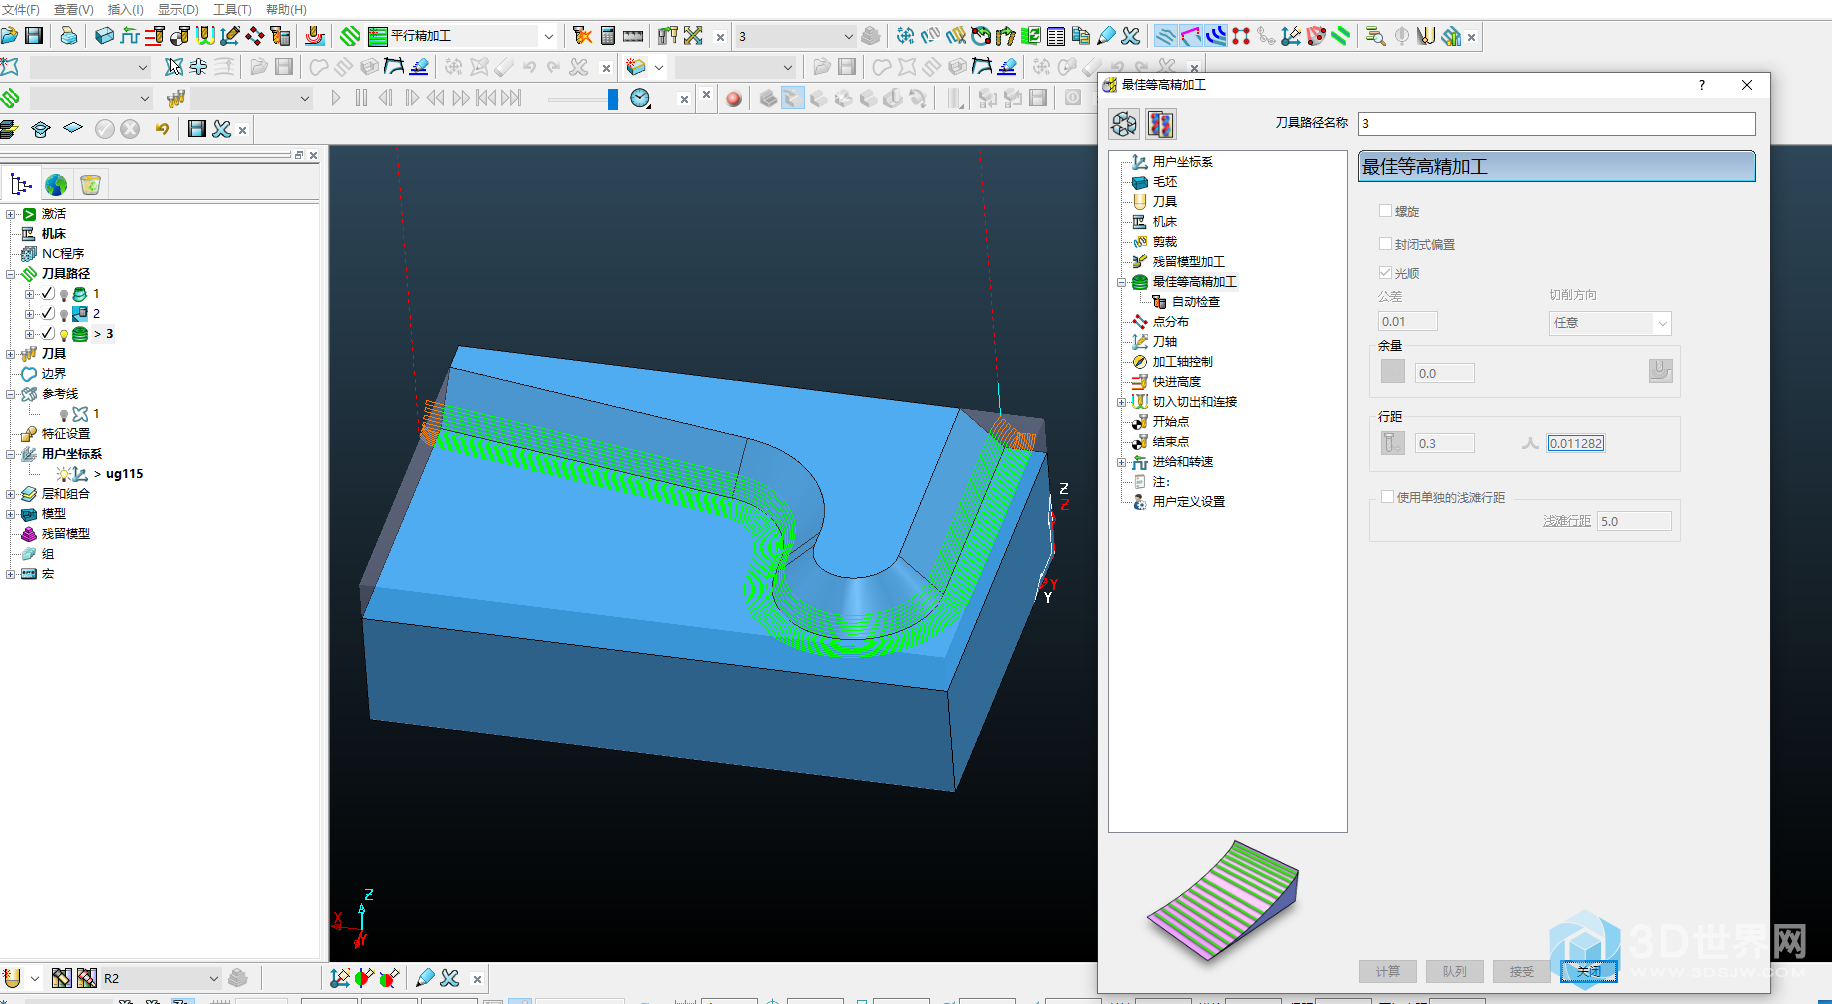This screenshot has height=1004, width=1832.
Task: Open the 查看(V) menu
Action: pyautogui.click(x=73, y=9)
